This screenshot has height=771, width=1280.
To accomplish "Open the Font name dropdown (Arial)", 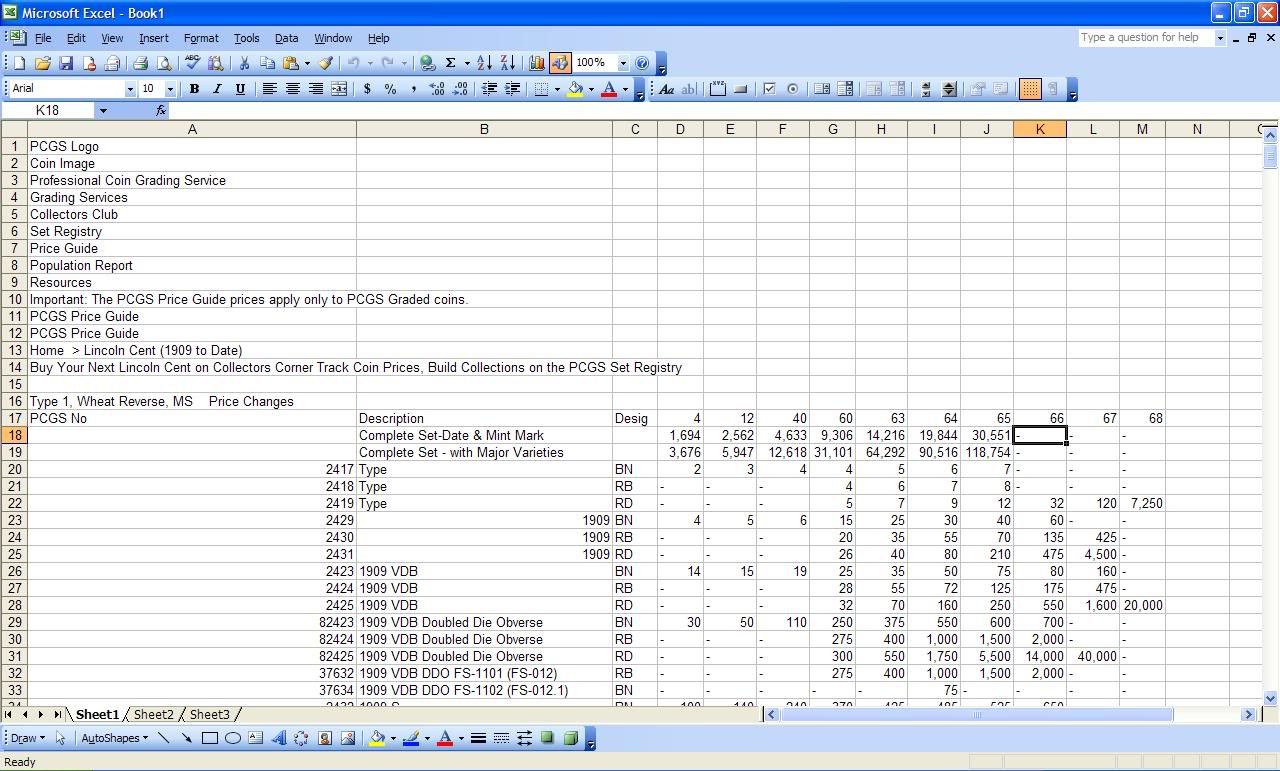I will [129, 89].
